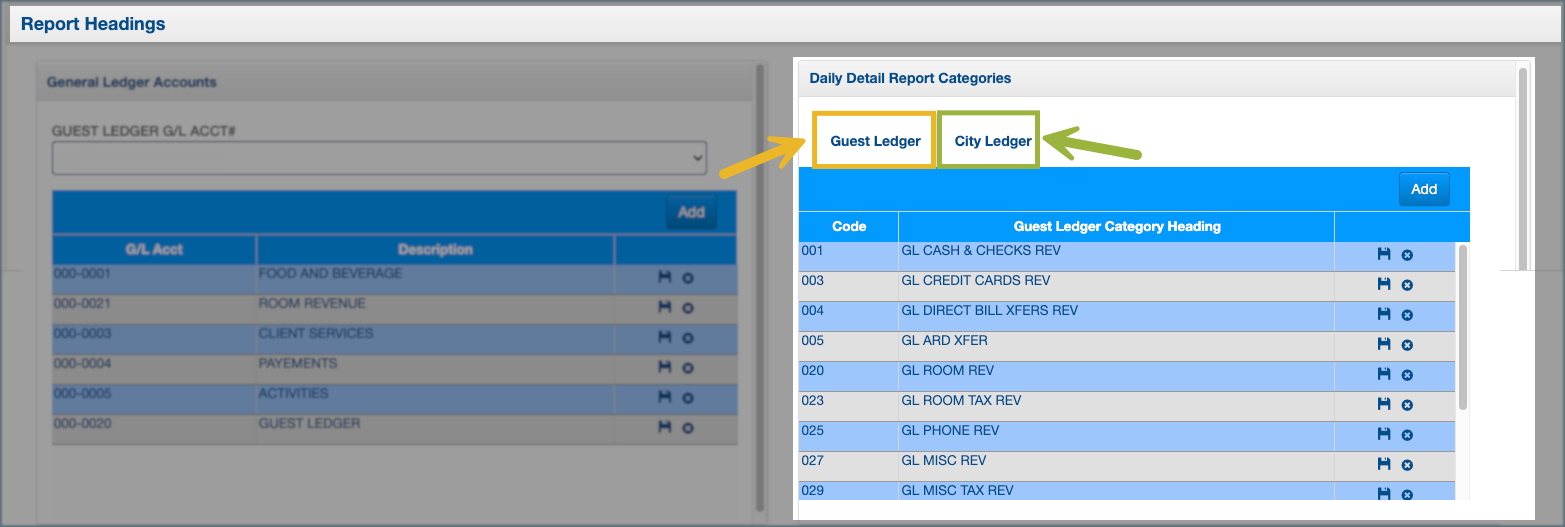The width and height of the screenshot is (1565, 527).
Task: Save the GL ROOM REV row
Action: (x=1384, y=375)
